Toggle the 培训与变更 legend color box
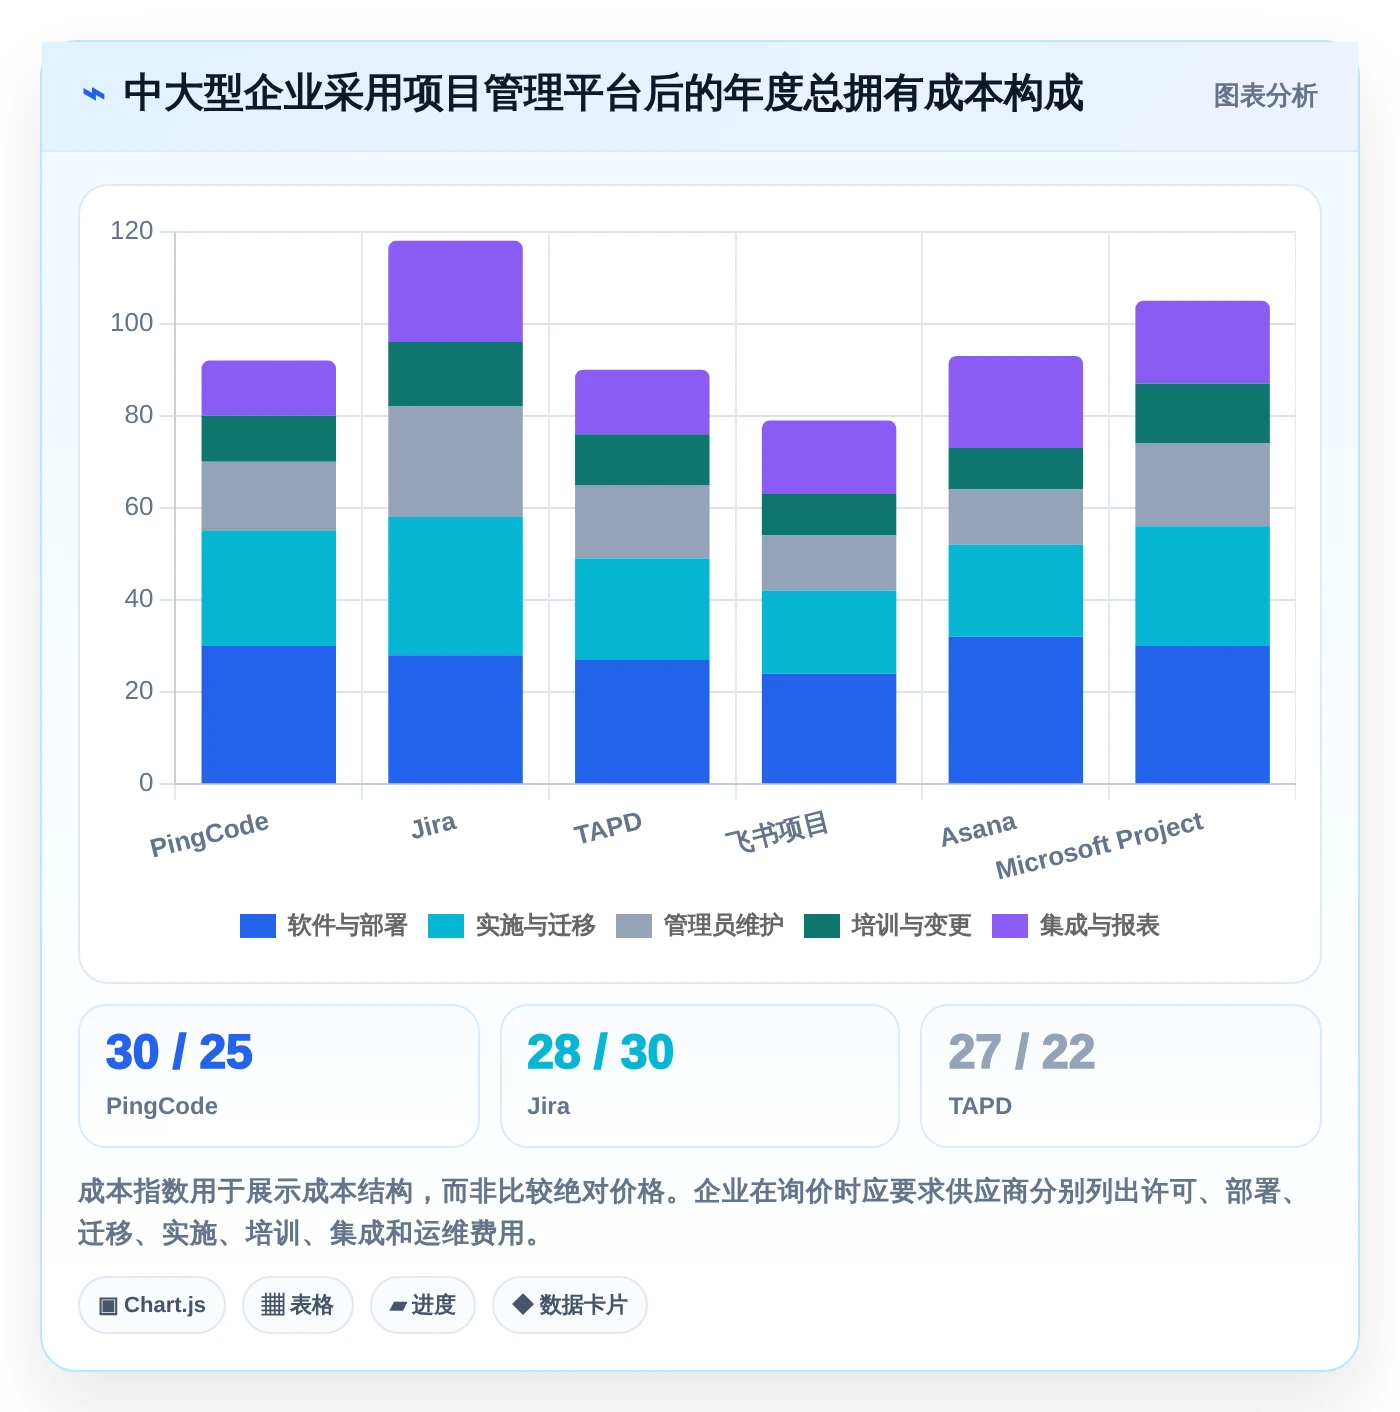 pos(822,926)
